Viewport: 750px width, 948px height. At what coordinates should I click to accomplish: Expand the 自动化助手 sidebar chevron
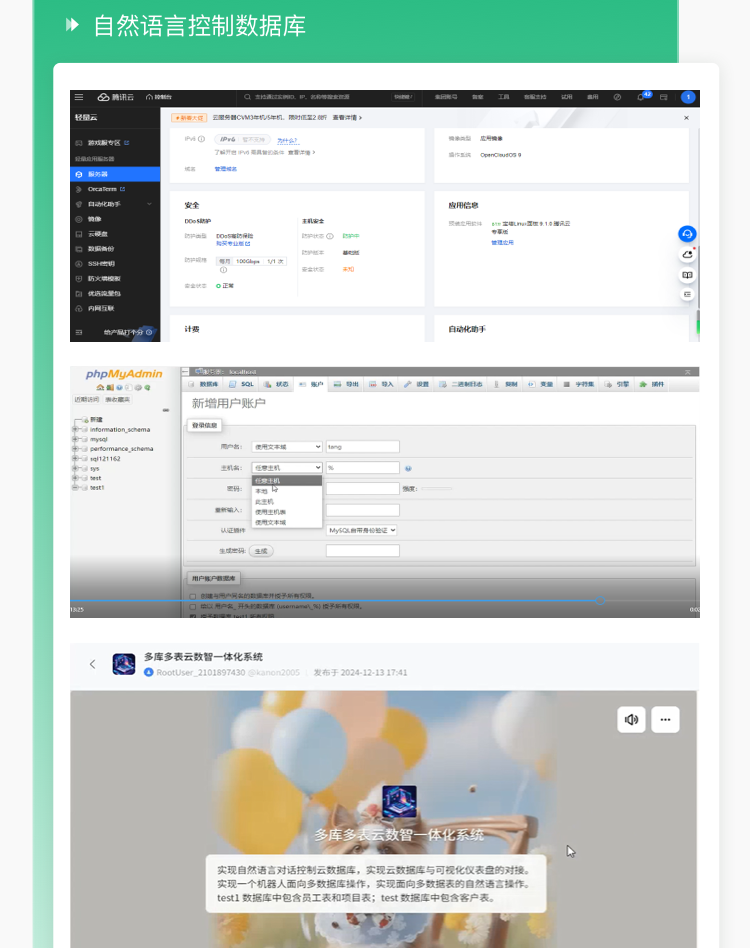tap(149, 204)
